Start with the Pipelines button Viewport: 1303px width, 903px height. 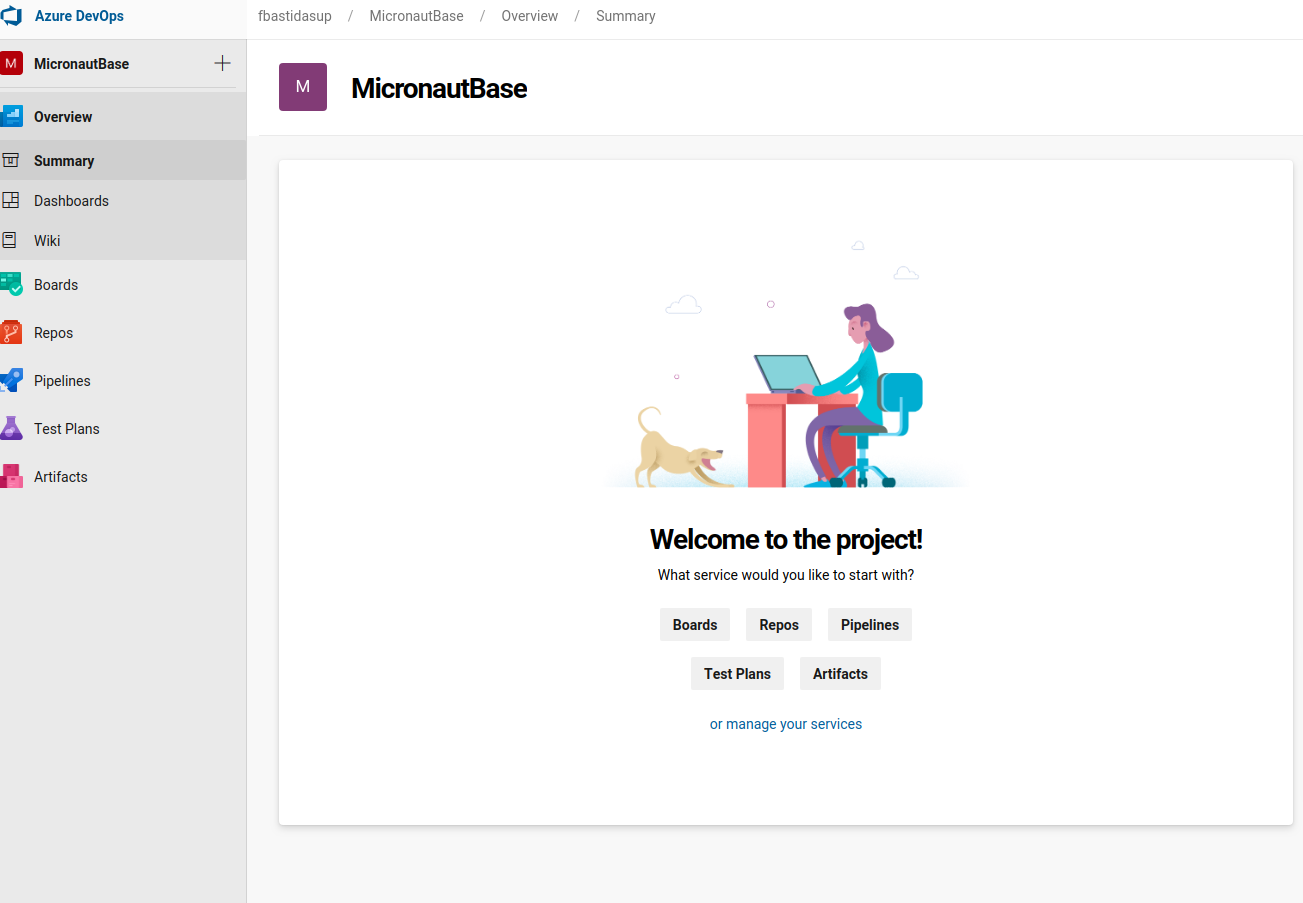870,625
